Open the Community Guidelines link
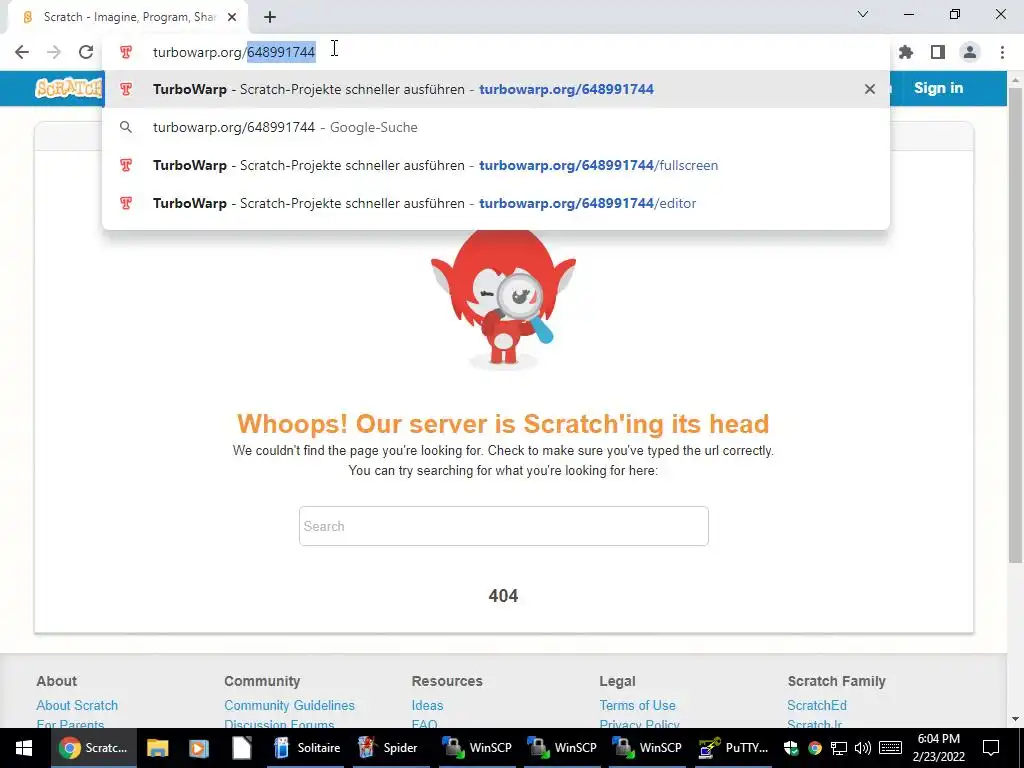1024x768 pixels. (x=289, y=705)
